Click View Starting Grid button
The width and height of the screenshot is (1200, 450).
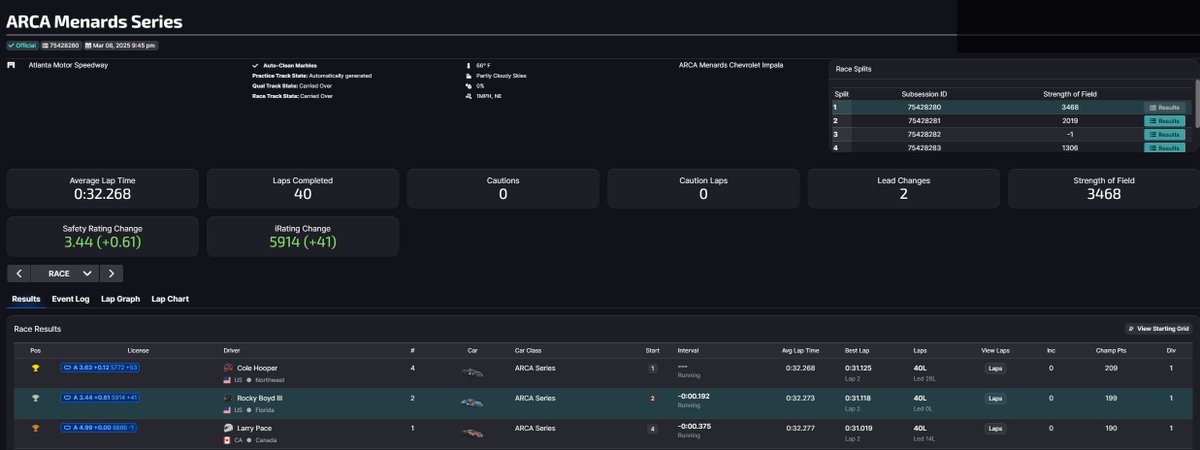tap(1158, 328)
